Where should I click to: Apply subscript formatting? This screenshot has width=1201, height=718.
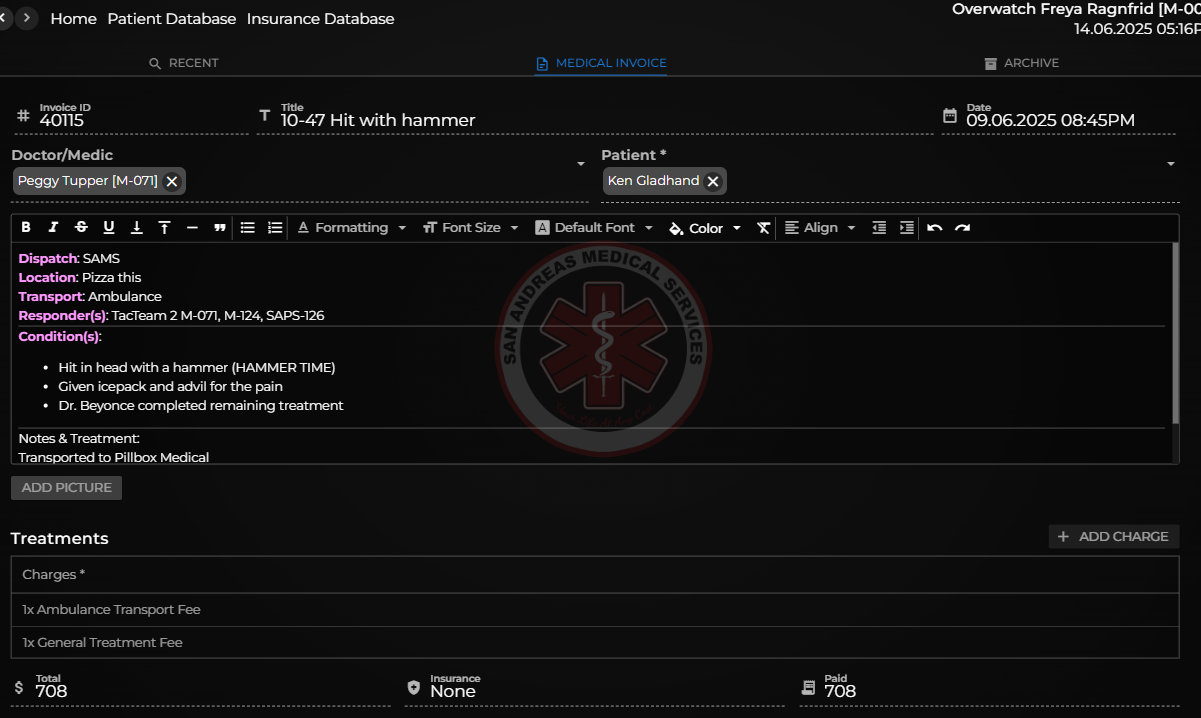(x=137, y=228)
